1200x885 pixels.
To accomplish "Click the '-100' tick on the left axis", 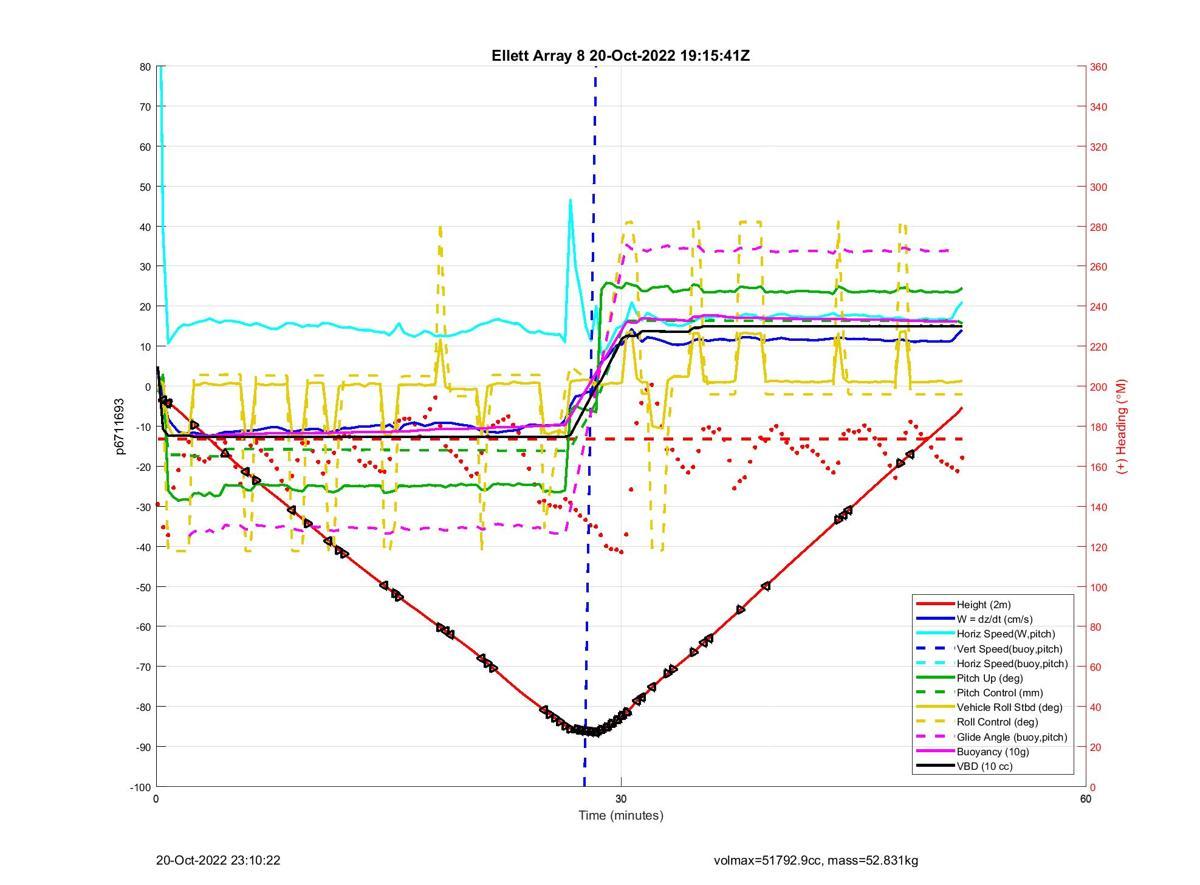I will click(x=141, y=787).
